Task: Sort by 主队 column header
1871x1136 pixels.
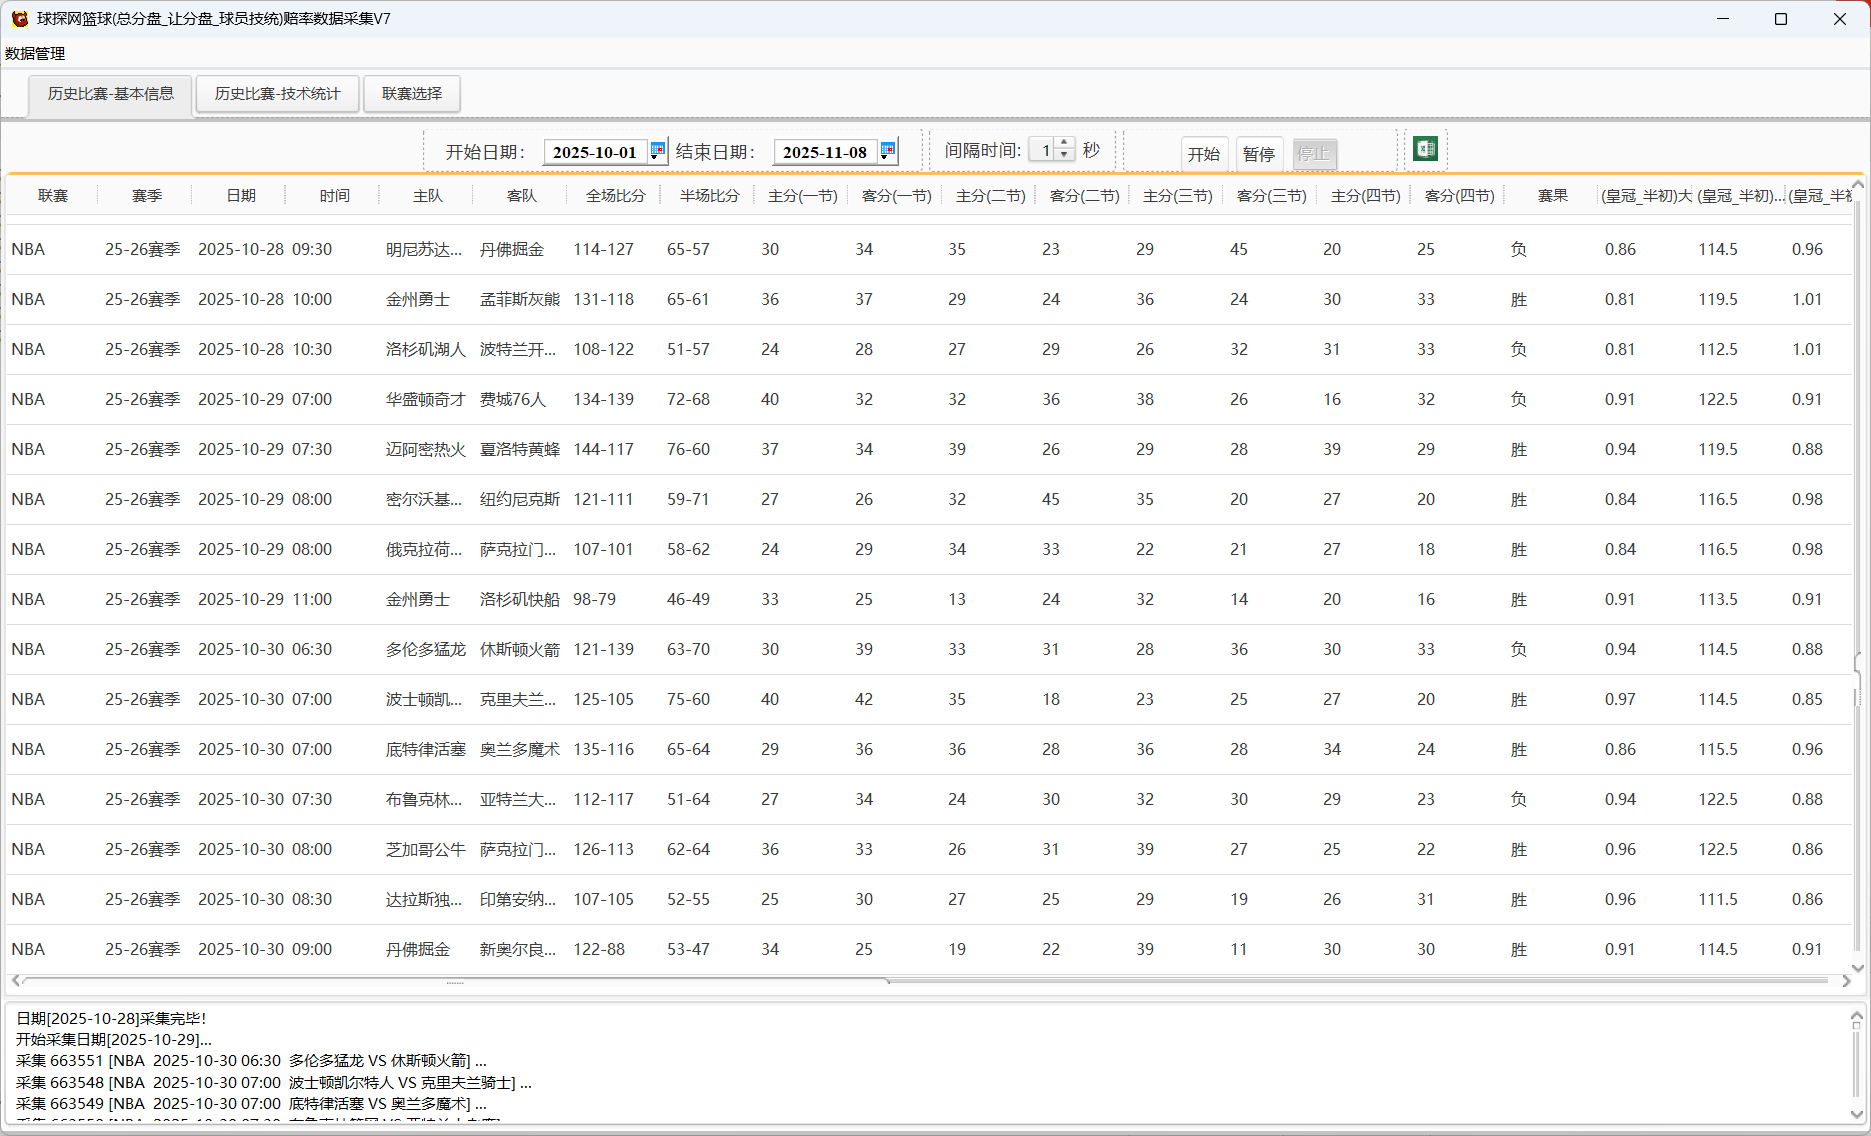Action: 428,196
